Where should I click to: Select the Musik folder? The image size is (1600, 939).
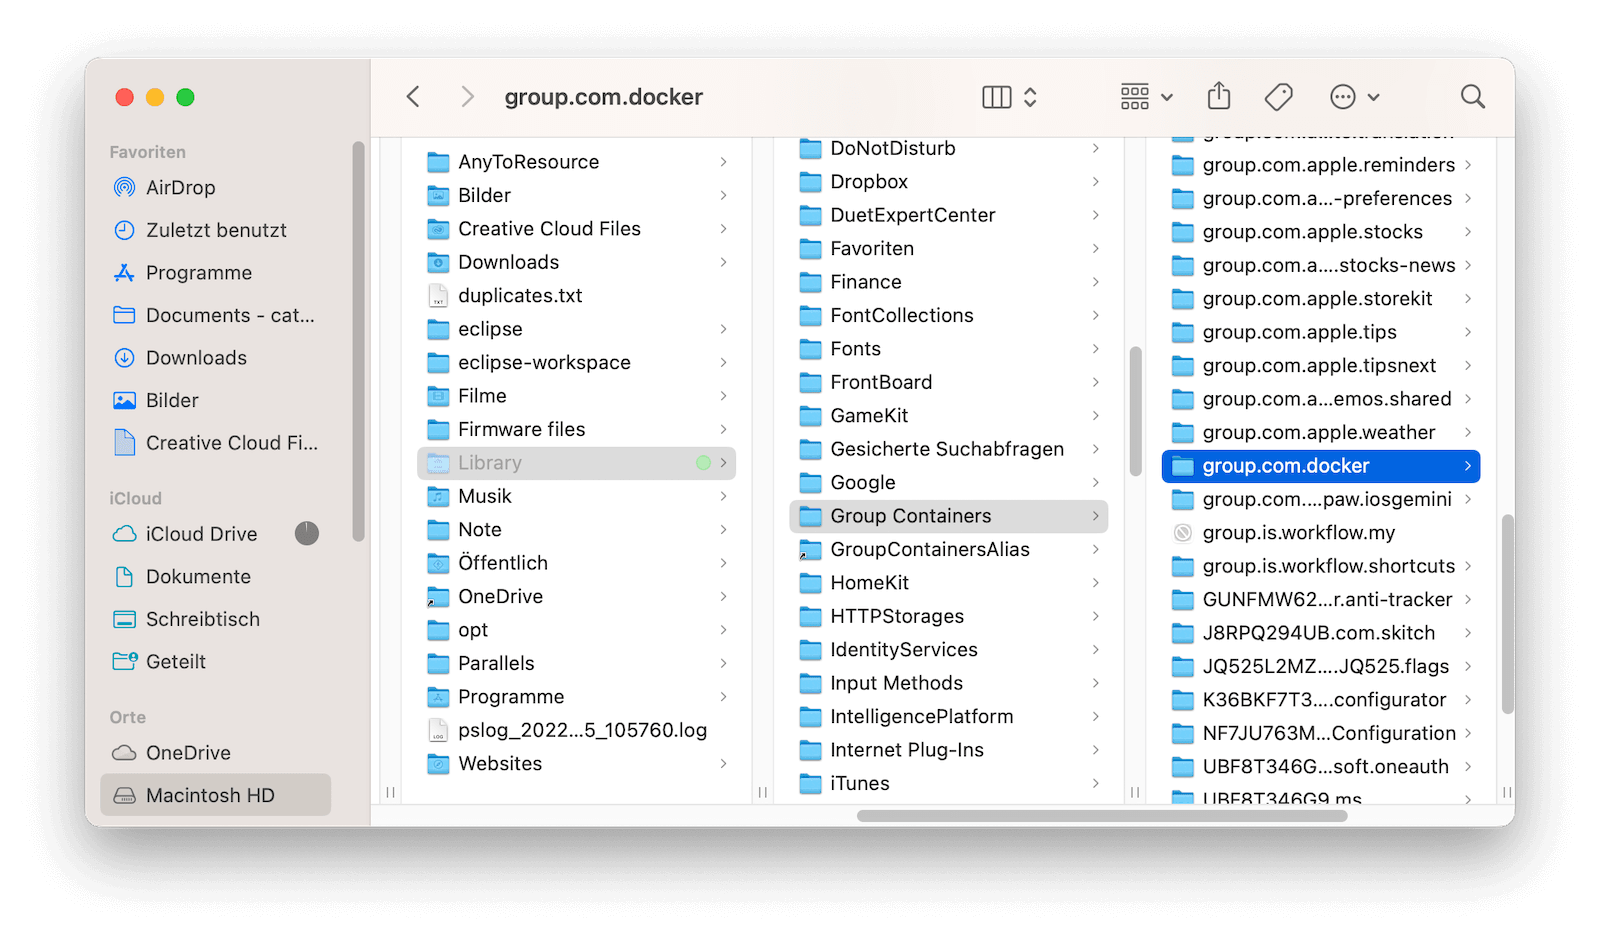tap(576, 496)
